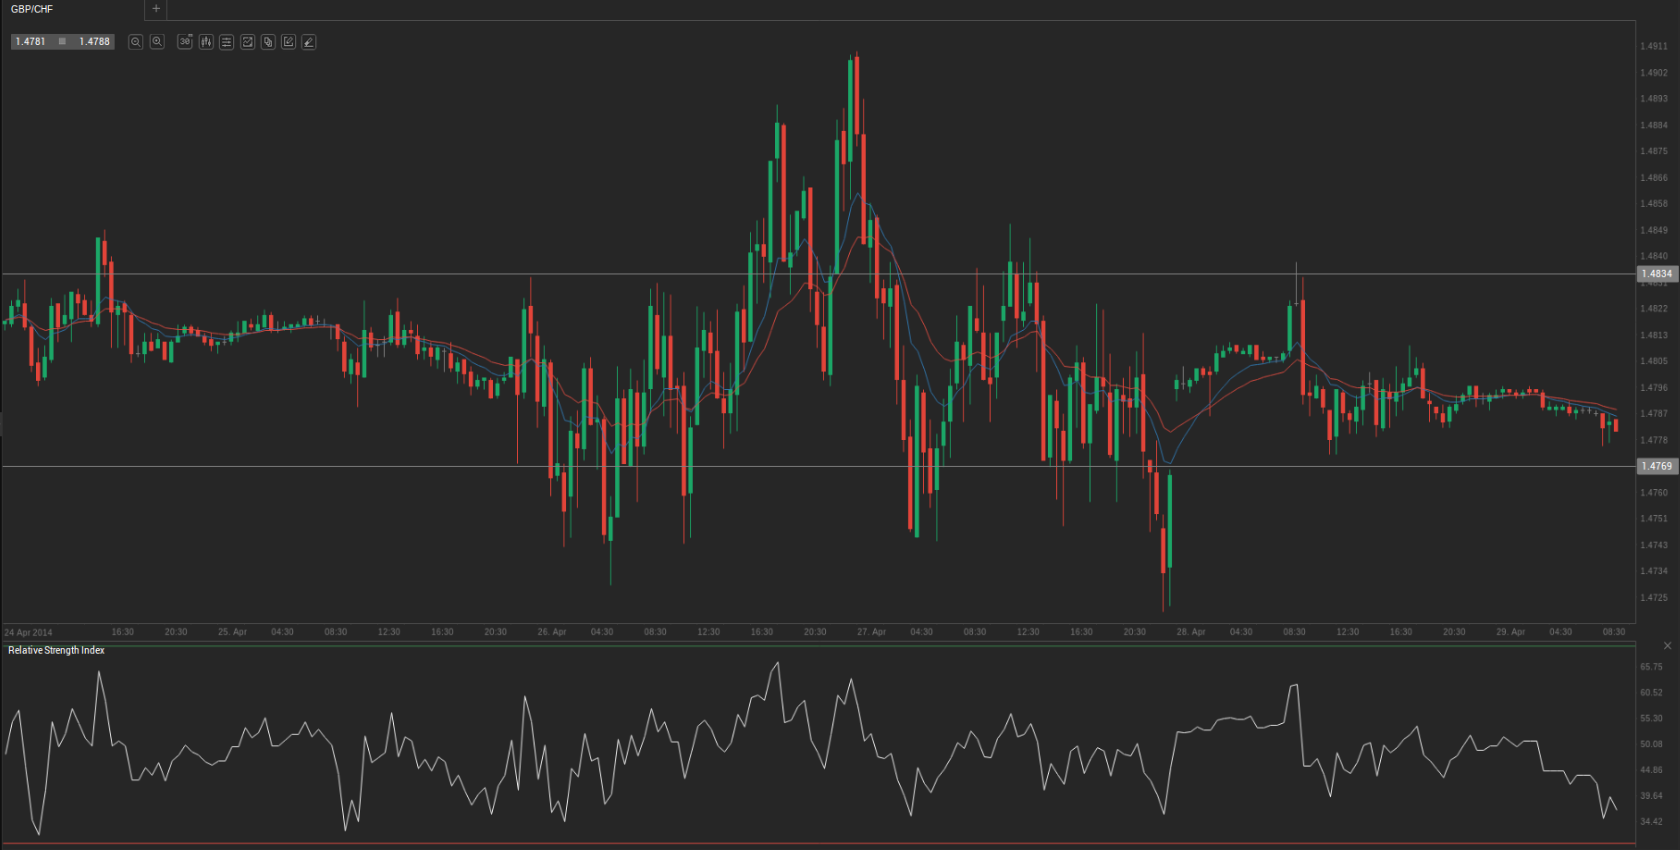Close the Relative Strength Index panel

tap(1667, 646)
